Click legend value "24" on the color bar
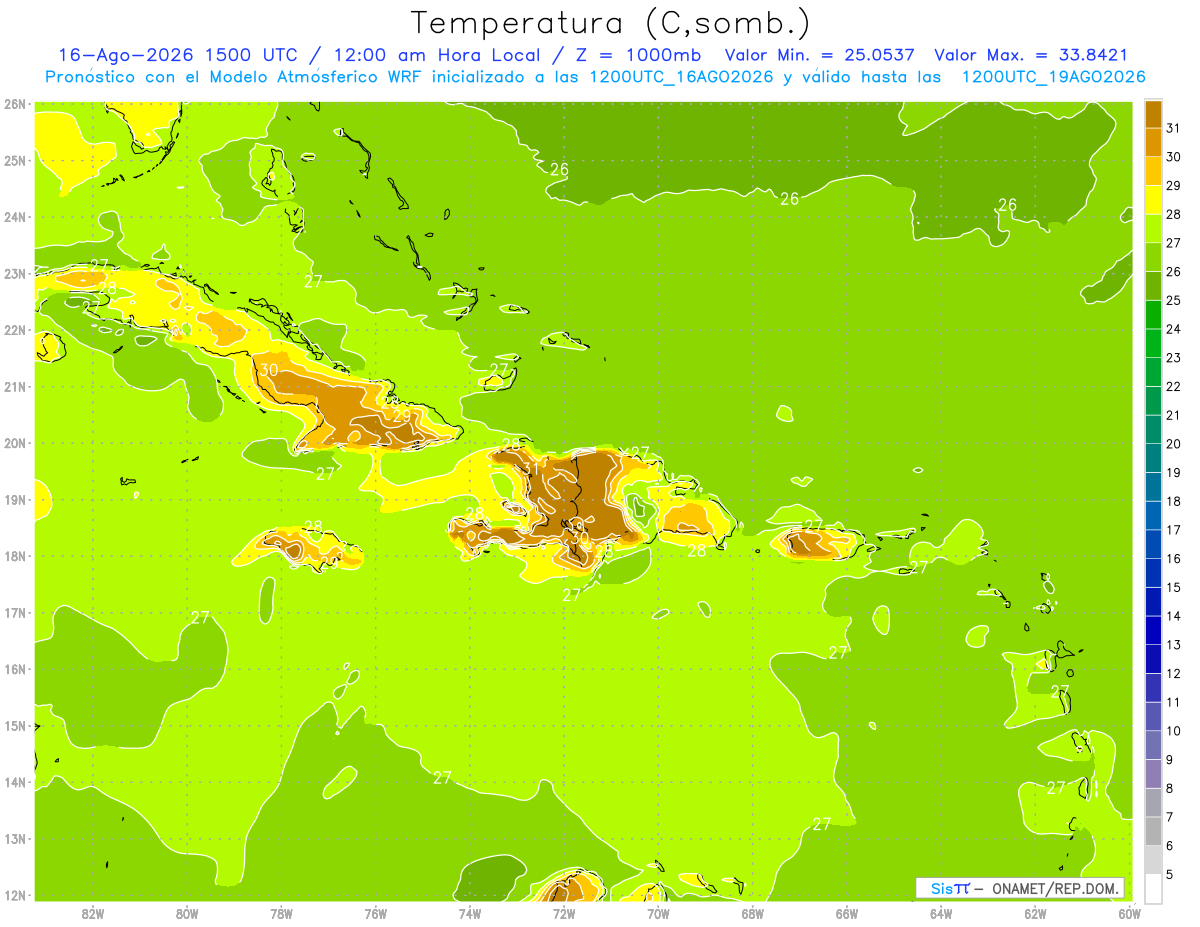The width and height of the screenshot is (1200, 927). 1173,329
